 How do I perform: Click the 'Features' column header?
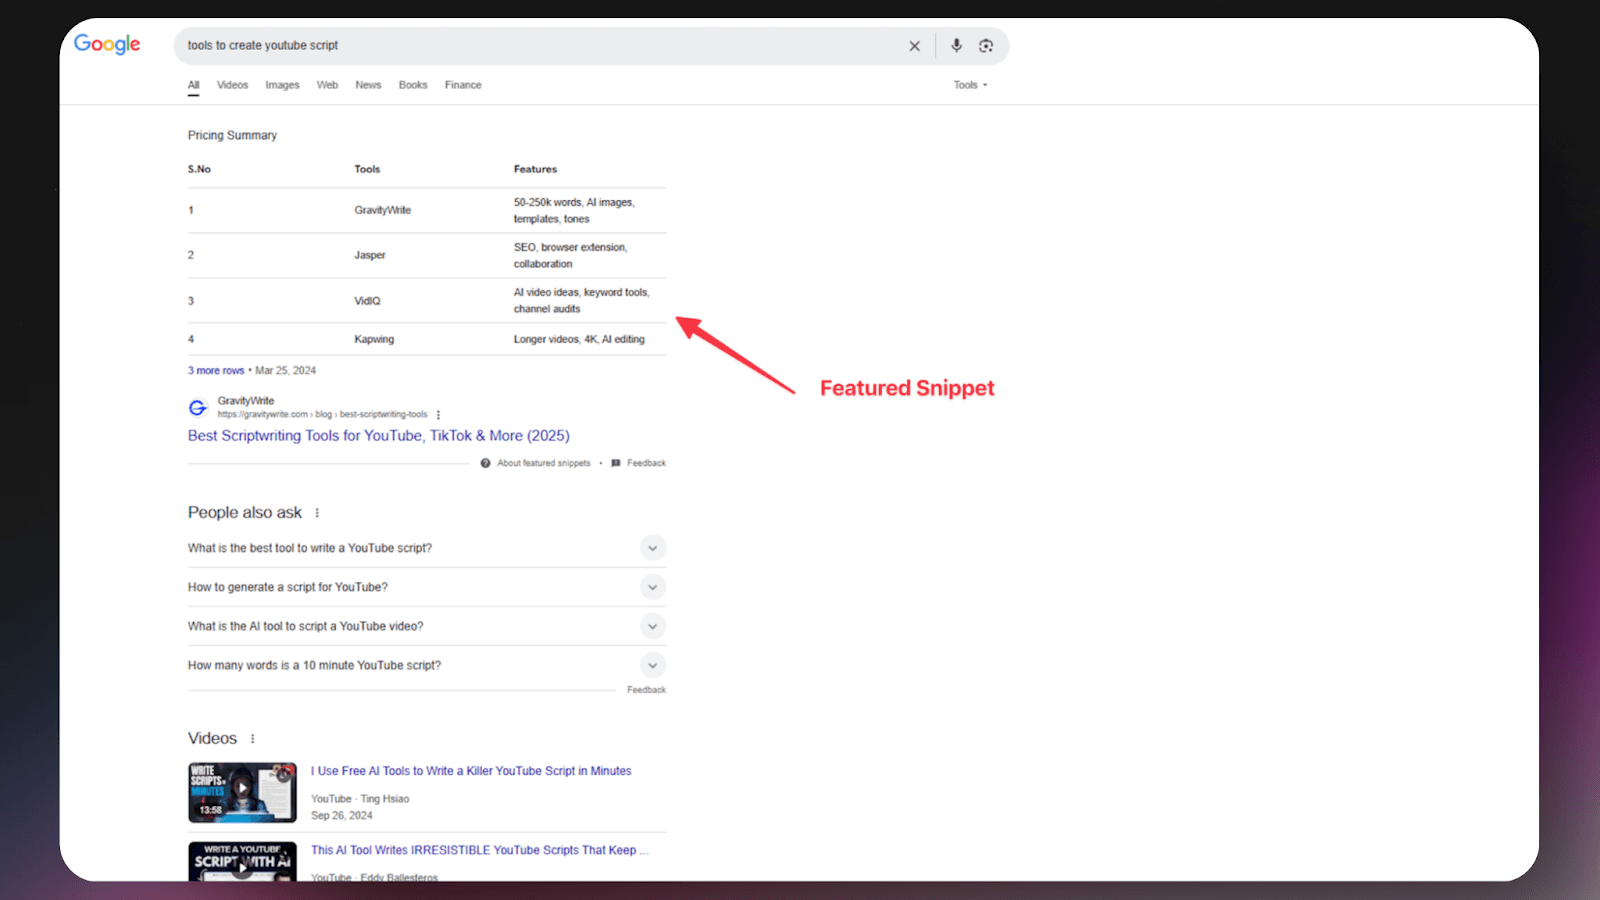point(535,169)
